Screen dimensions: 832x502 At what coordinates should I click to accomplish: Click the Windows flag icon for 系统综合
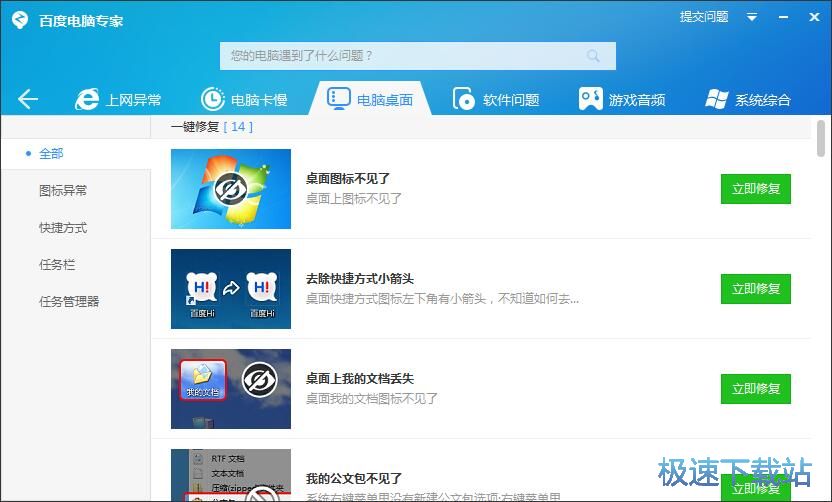point(717,99)
